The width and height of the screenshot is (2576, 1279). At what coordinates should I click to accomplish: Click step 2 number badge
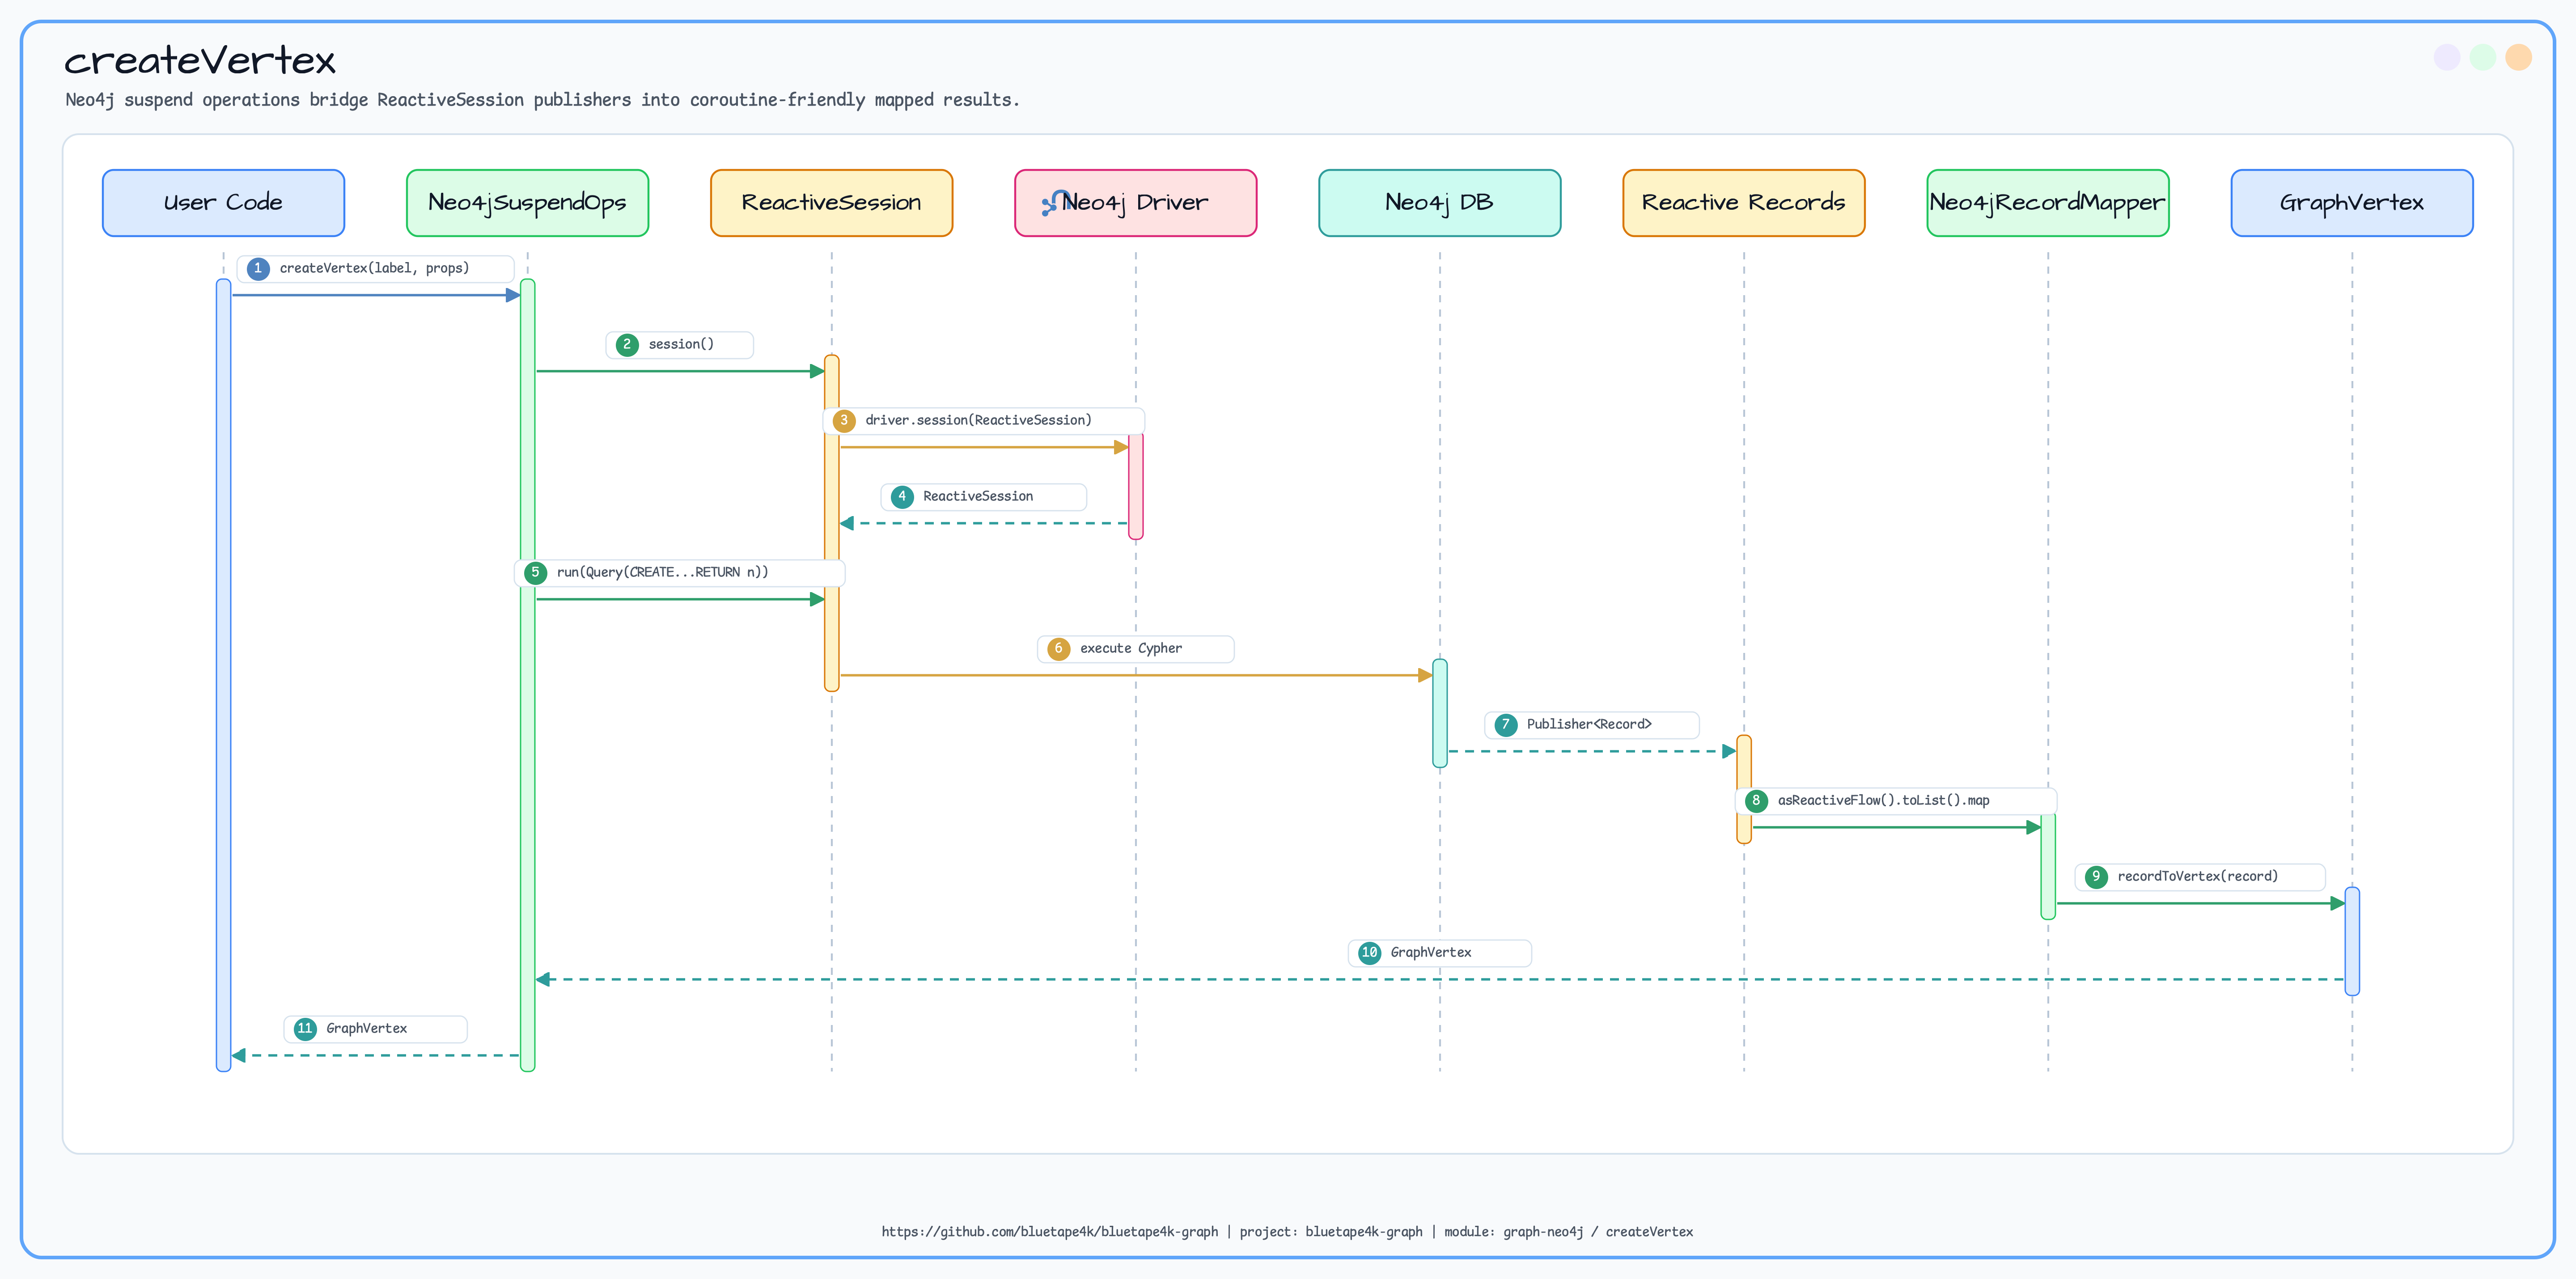pyautogui.click(x=627, y=345)
